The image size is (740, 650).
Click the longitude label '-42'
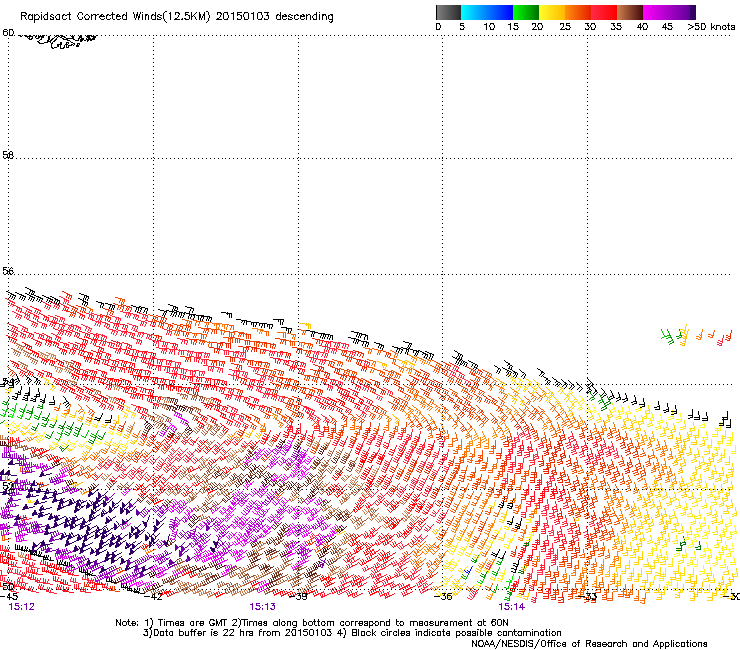(153, 597)
